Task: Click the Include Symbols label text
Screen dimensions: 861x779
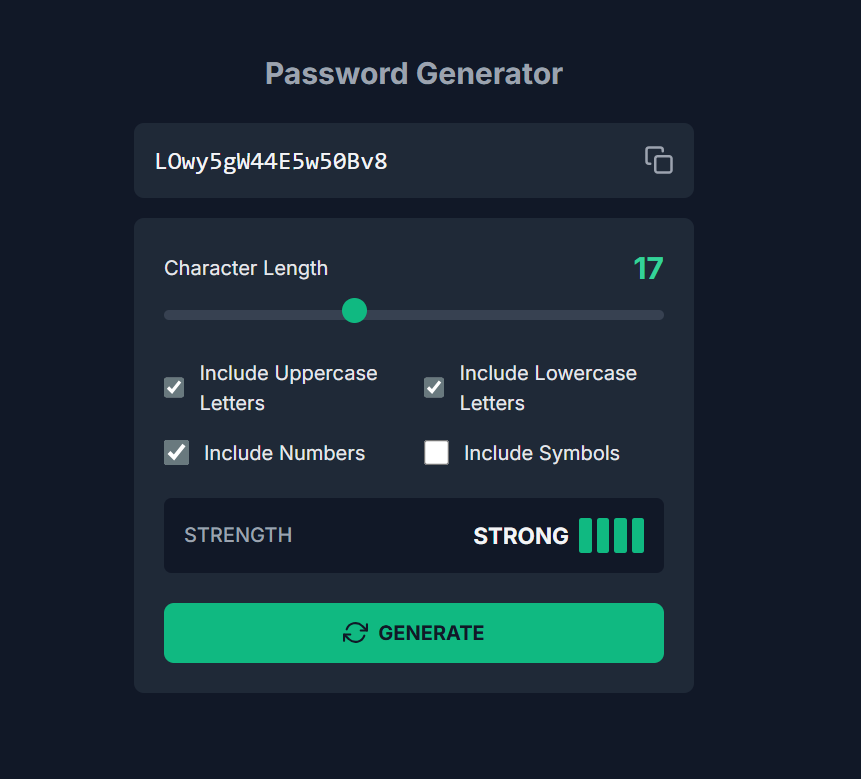Action: click(x=541, y=453)
